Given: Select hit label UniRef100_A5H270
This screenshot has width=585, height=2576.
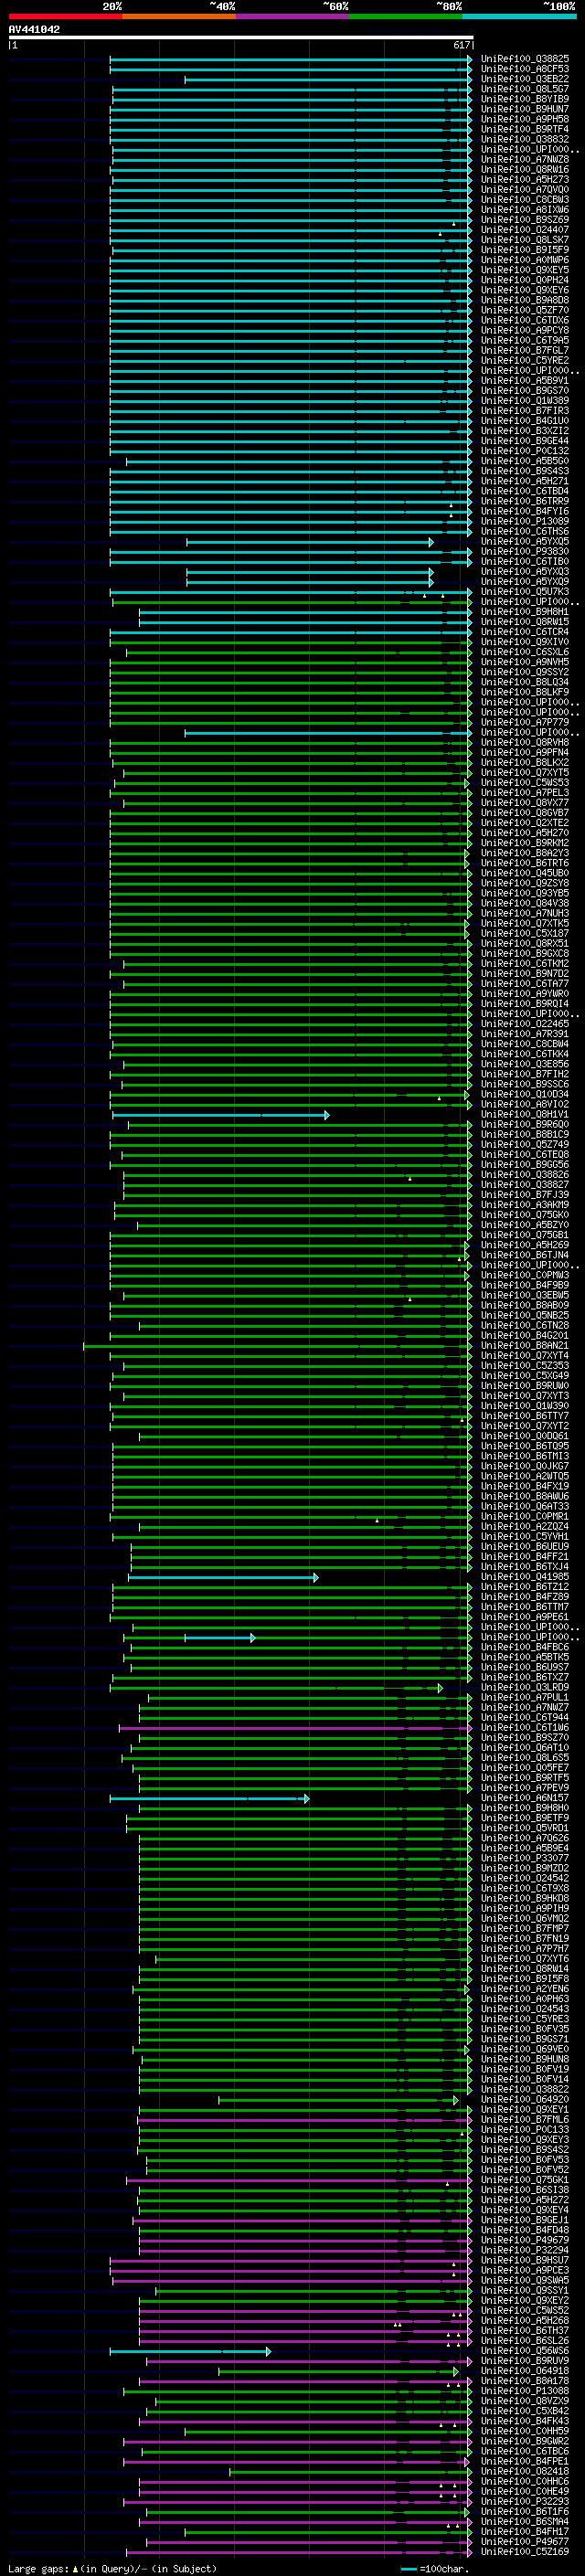Looking at the screenshot, I should click(525, 832).
